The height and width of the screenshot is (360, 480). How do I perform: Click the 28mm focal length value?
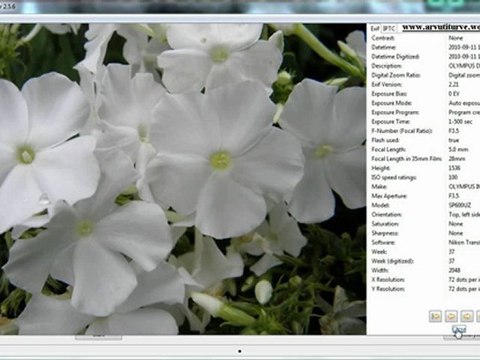pos(457,159)
